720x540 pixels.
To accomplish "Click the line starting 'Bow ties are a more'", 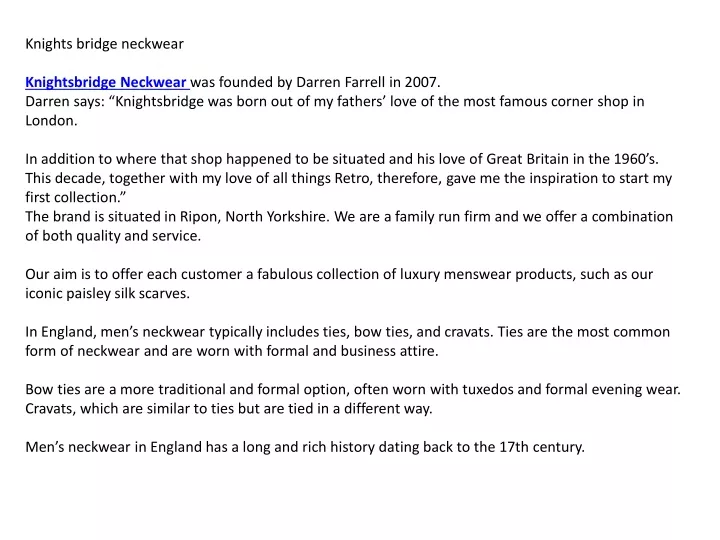I will tap(353, 389).
